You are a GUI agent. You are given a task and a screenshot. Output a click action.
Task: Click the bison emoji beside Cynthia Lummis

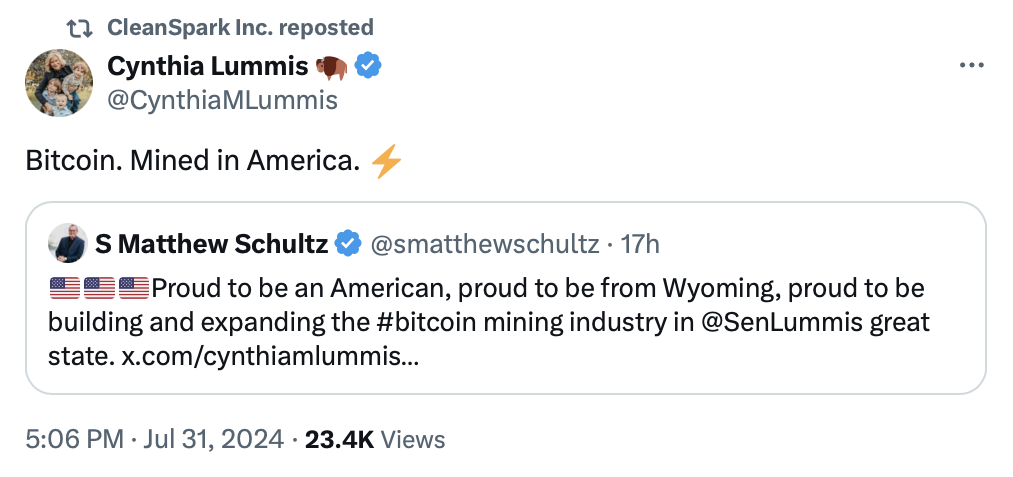click(331, 67)
